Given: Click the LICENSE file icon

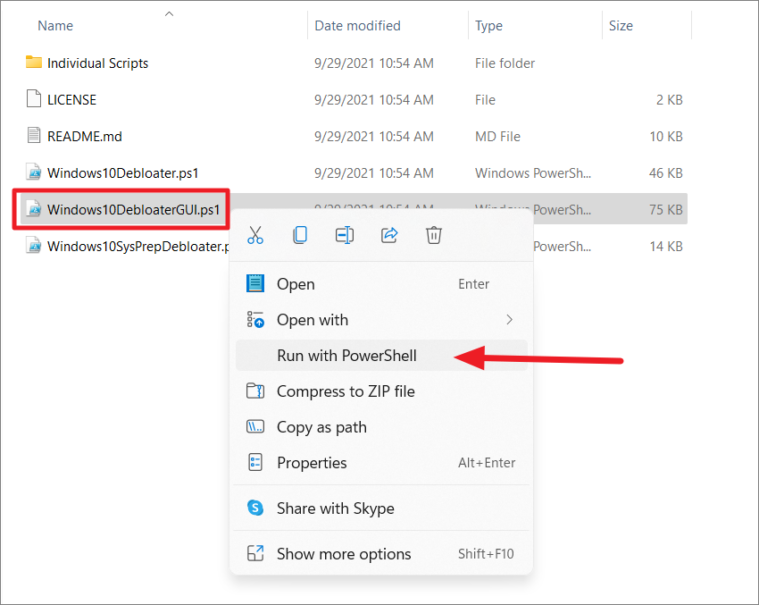Looking at the screenshot, I should tap(33, 98).
